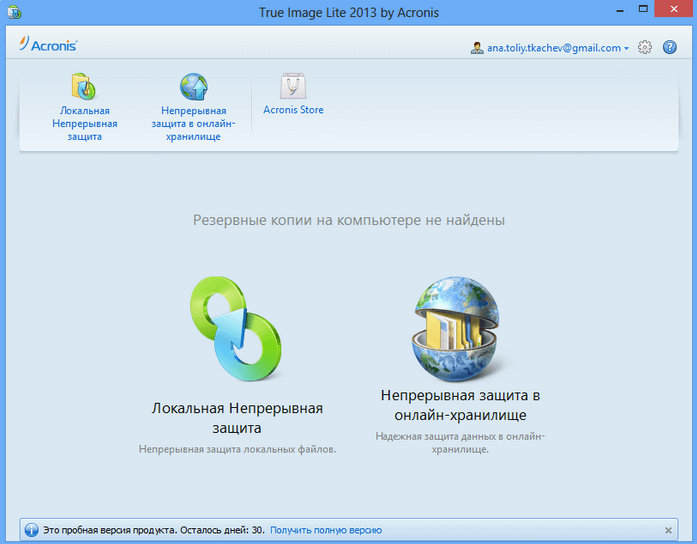Minimize the True Image Lite window
697x544 pixels.
[620, 10]
